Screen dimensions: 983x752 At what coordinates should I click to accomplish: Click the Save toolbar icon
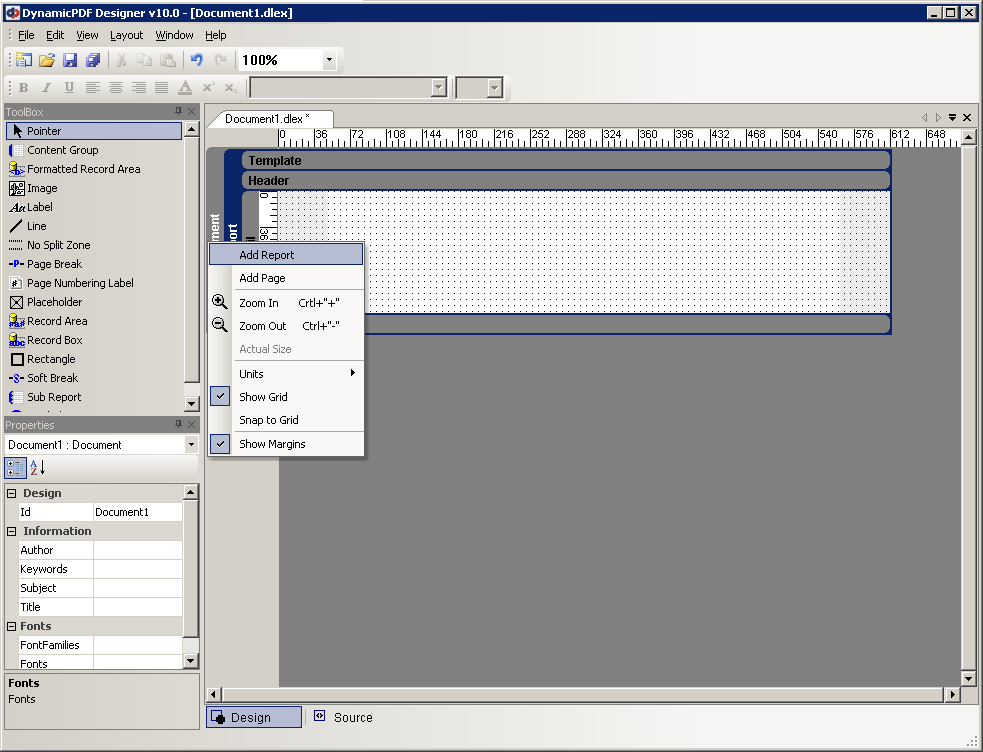70,60
